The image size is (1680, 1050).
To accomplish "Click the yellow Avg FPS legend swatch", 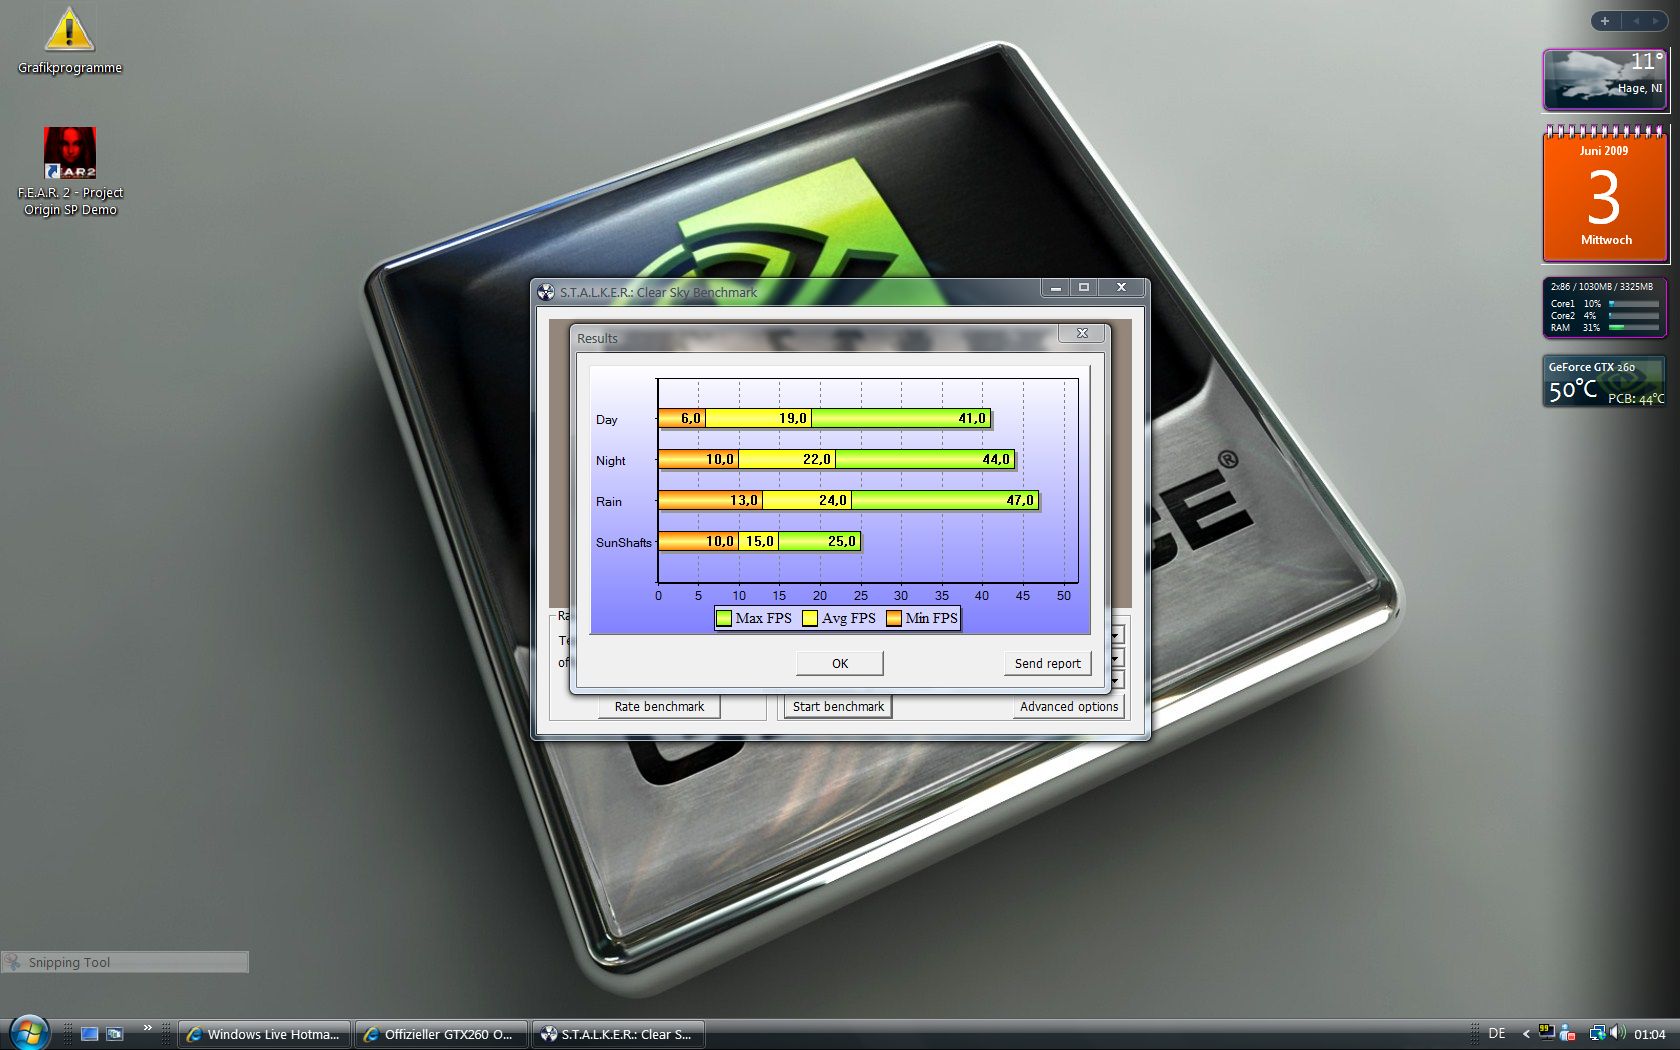I will (810, 619).
